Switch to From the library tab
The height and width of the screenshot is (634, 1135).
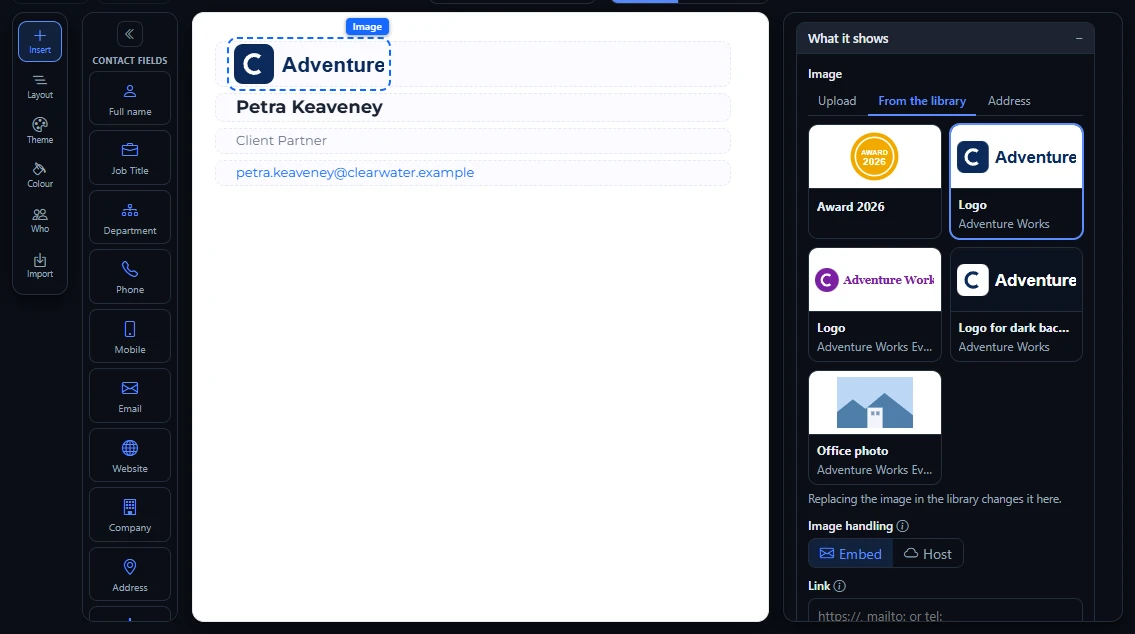921,101
